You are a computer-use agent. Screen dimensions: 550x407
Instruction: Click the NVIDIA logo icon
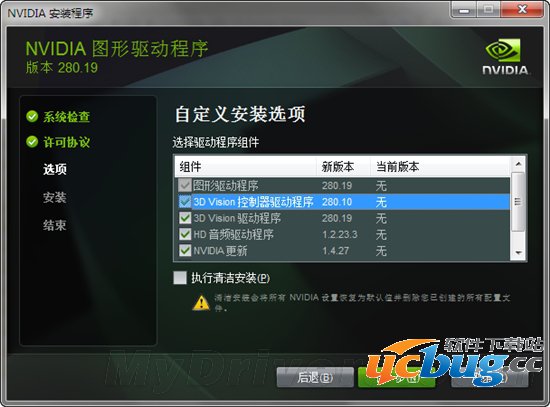505,56
